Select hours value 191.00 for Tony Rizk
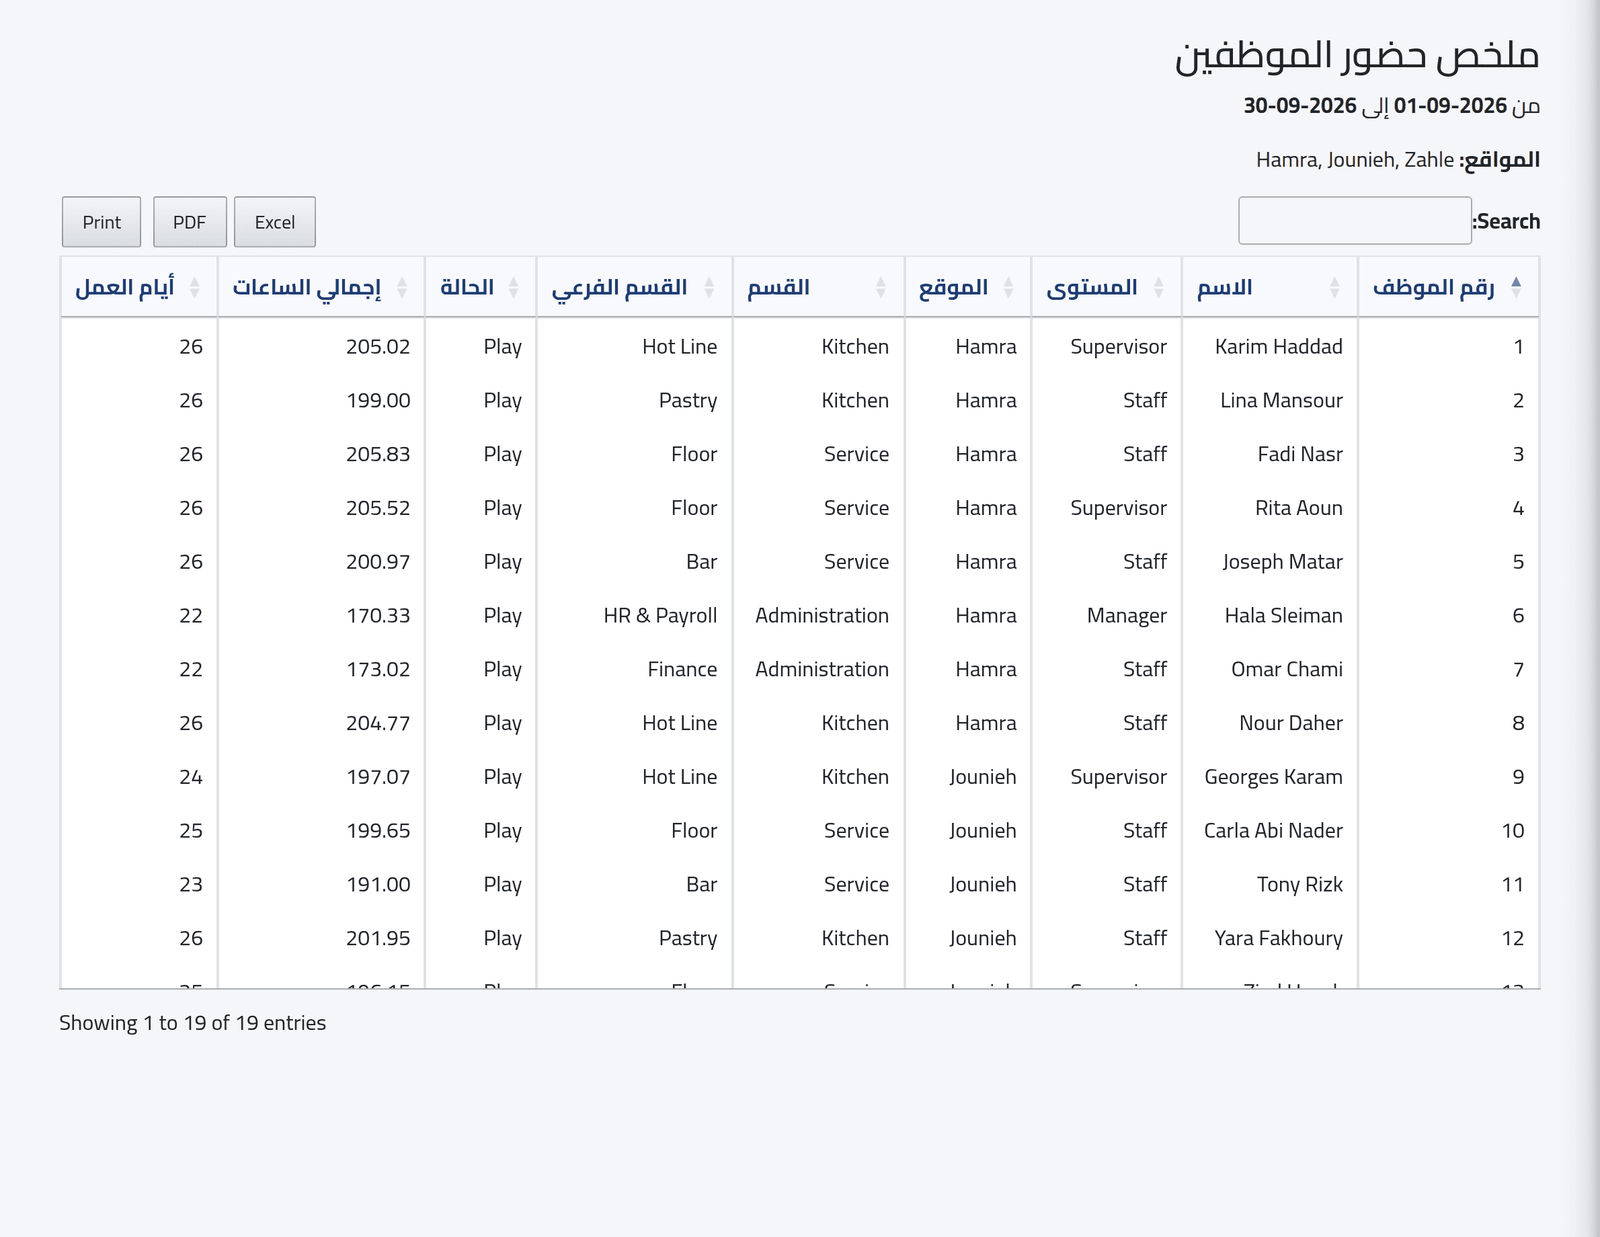This screenshot has width=1600, height=1237. [x=378, y=885]
